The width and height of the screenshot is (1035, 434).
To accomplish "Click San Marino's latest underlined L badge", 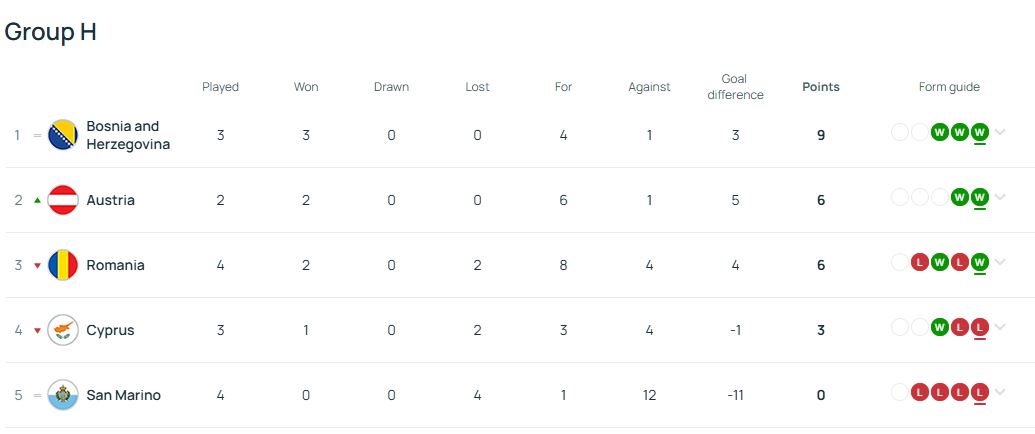I will point(980,392).
